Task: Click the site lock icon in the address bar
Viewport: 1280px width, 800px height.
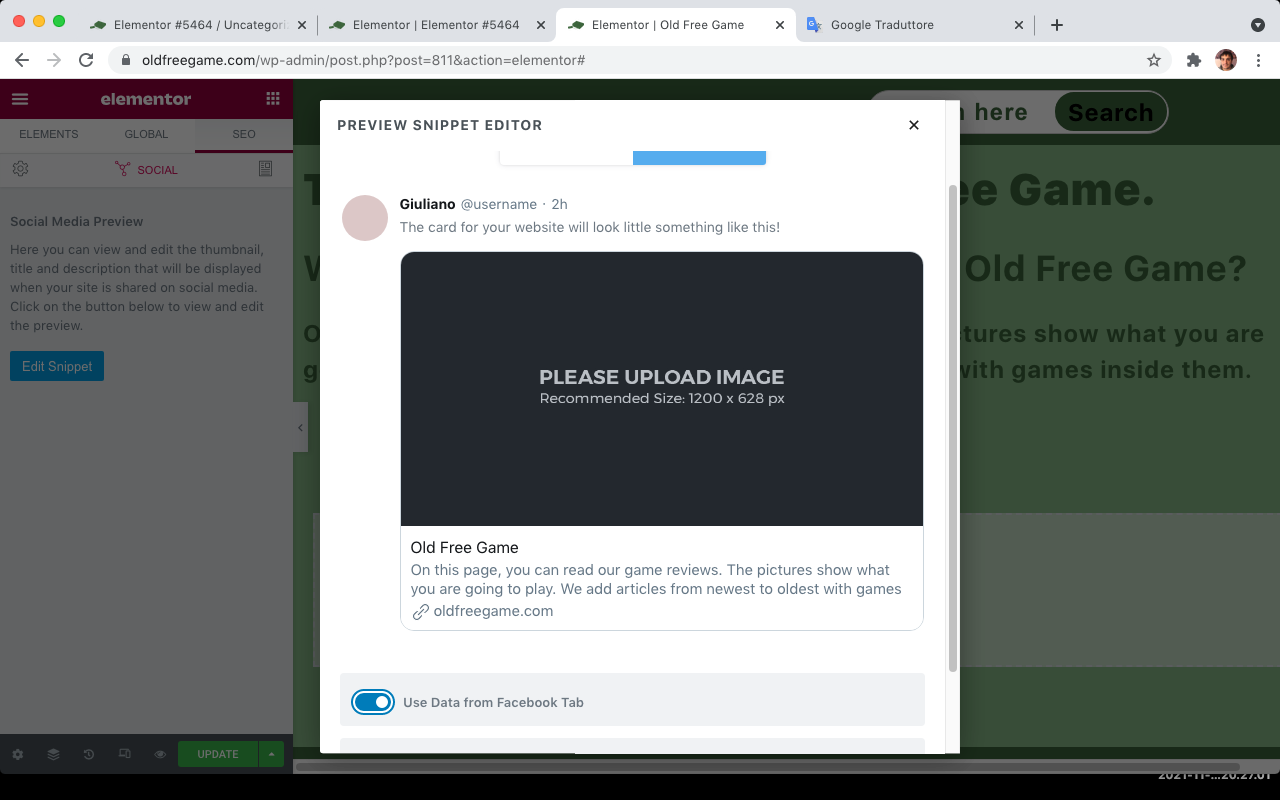Action: [126, 60]
